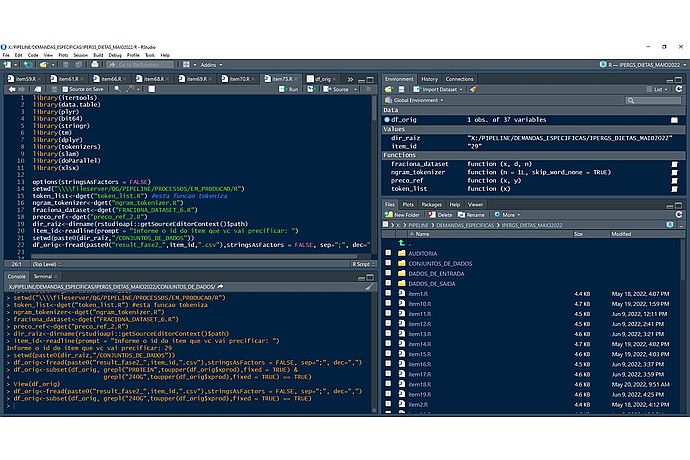Click the Load workspace icon in Environment pane
The height and width of the screenshot is (460, 690).
point(389,89)
